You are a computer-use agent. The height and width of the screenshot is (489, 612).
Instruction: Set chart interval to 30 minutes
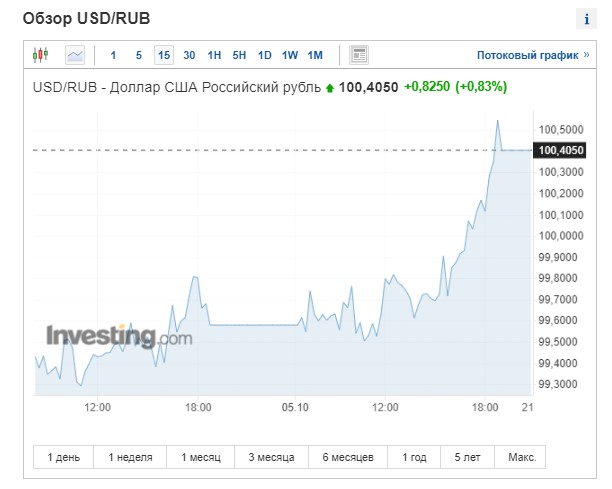[189, 55]
